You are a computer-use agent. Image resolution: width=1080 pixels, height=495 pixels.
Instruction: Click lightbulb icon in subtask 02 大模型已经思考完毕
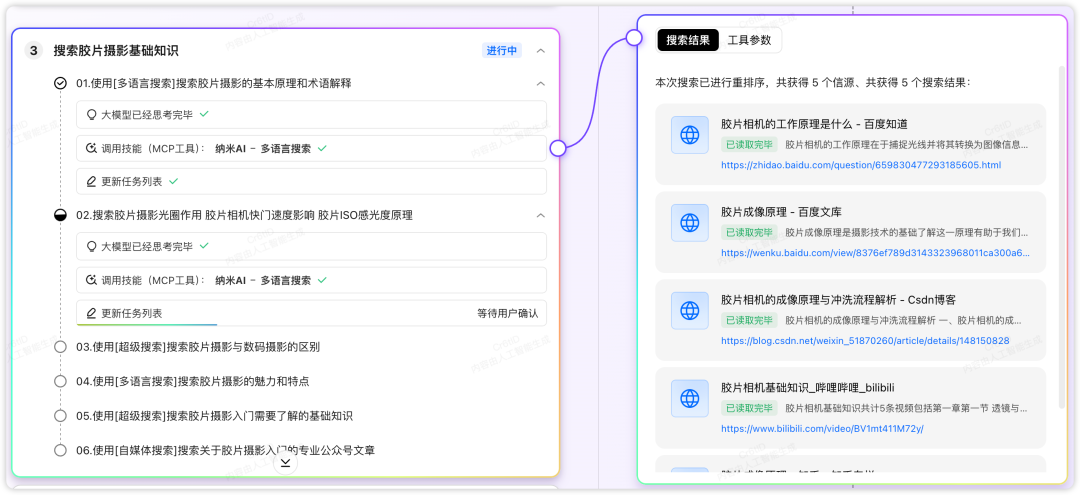[x=91, y=246]
